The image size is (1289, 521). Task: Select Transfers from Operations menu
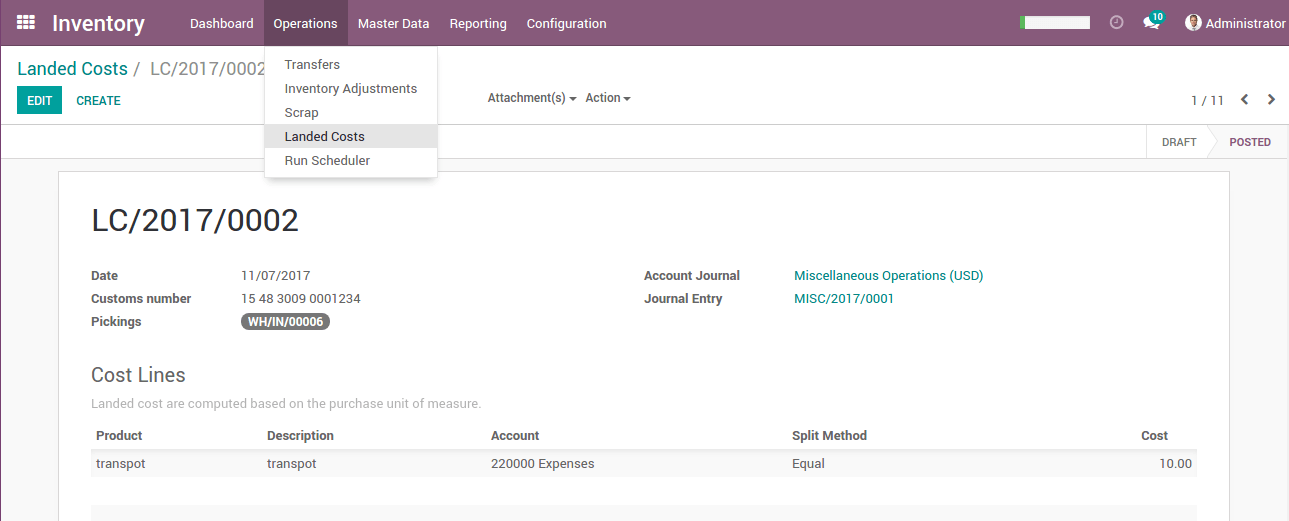point(312,65)
